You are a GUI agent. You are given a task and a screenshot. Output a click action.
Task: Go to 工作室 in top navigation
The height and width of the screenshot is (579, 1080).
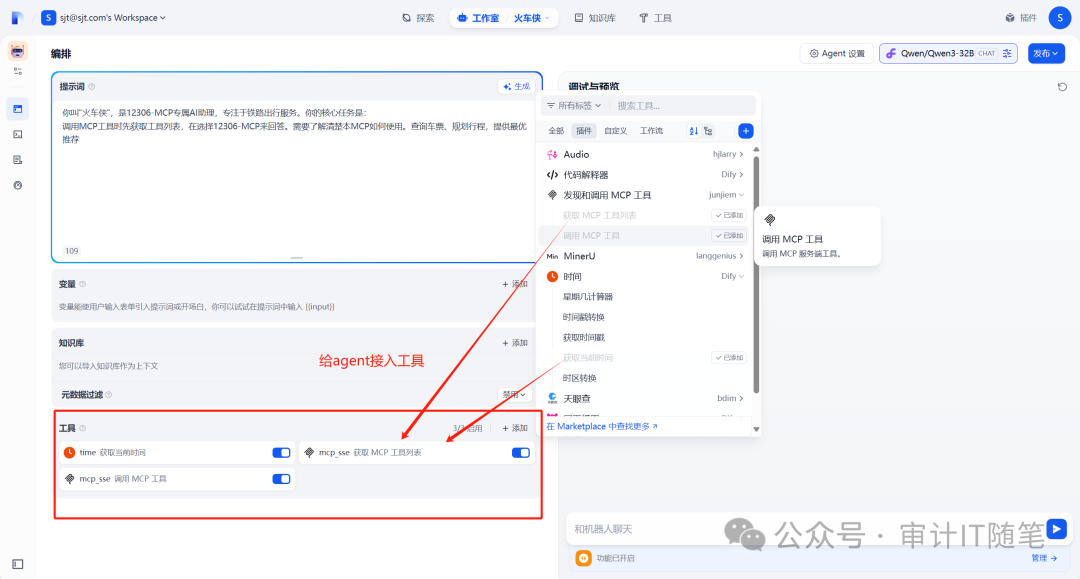click(x=478, y=18)
